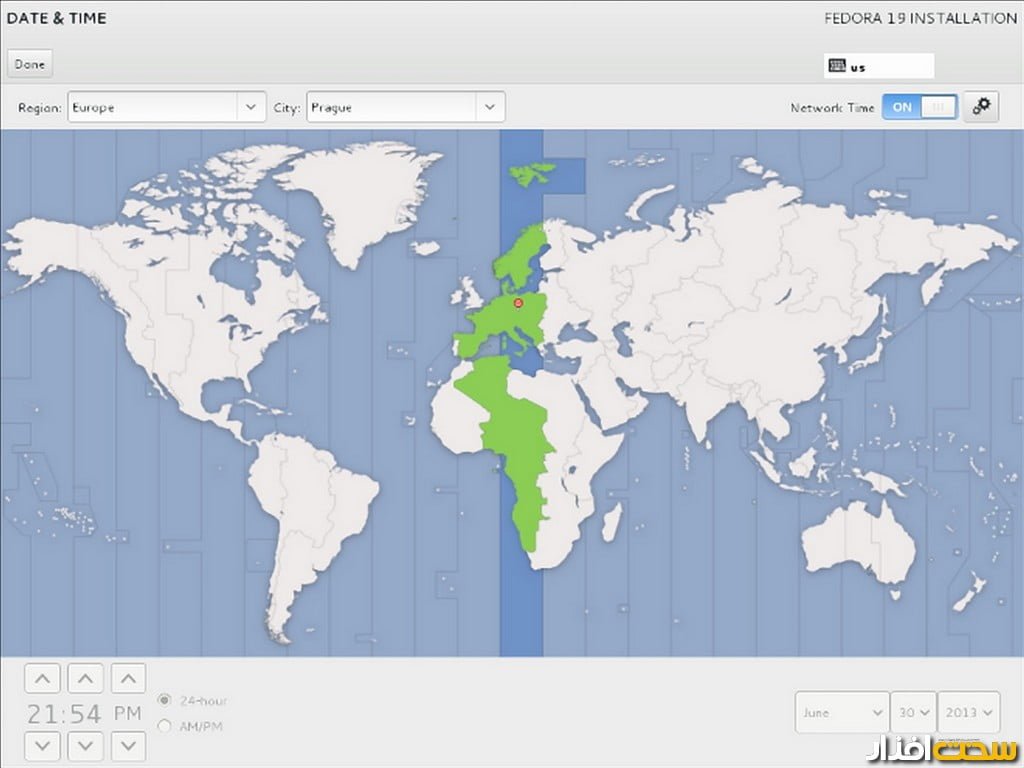Click down arrow below PM indicator

pos(128,745)
